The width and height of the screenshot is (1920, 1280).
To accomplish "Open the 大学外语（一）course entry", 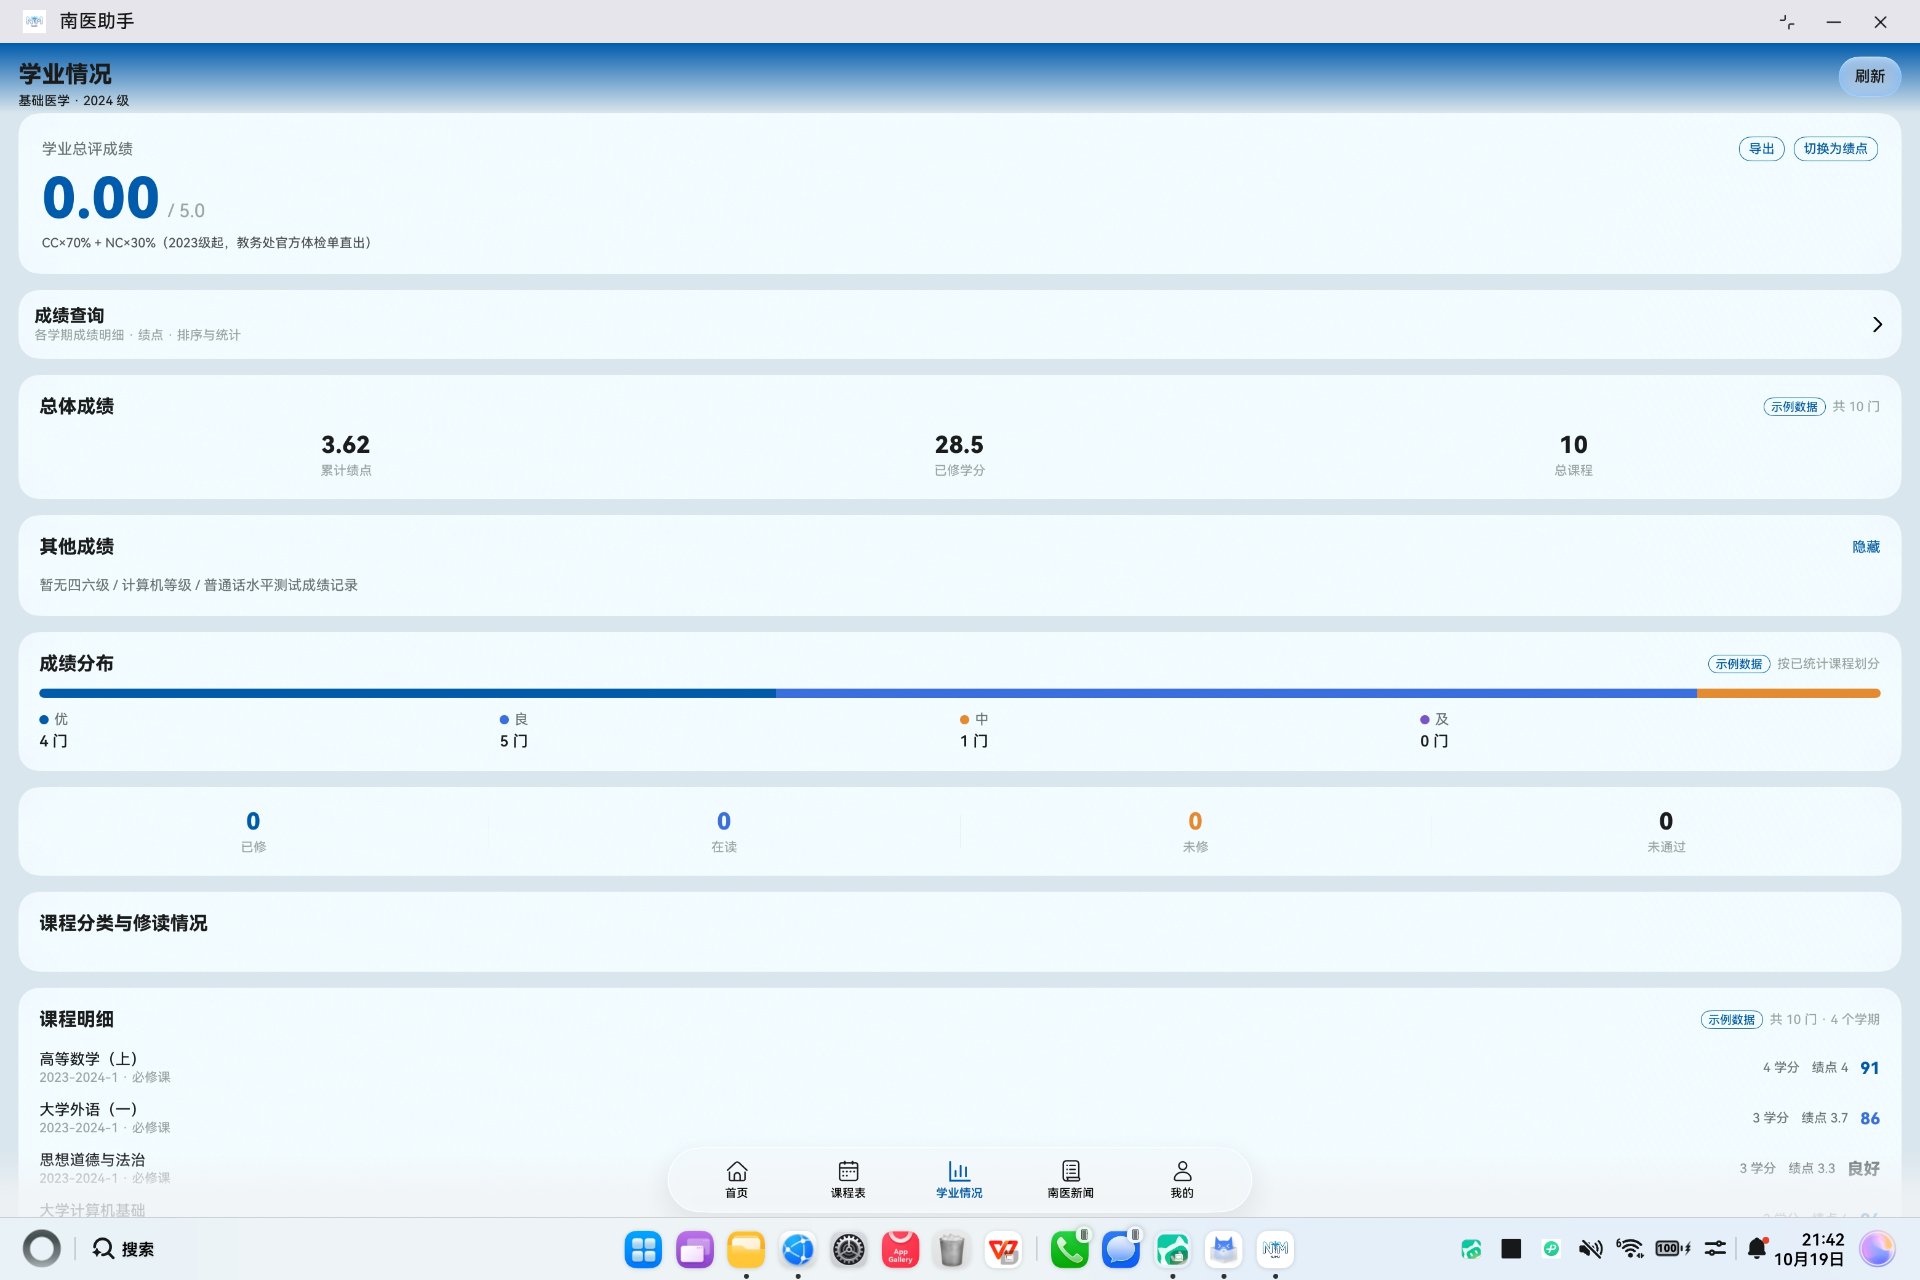I will [x=959, y=1117].
